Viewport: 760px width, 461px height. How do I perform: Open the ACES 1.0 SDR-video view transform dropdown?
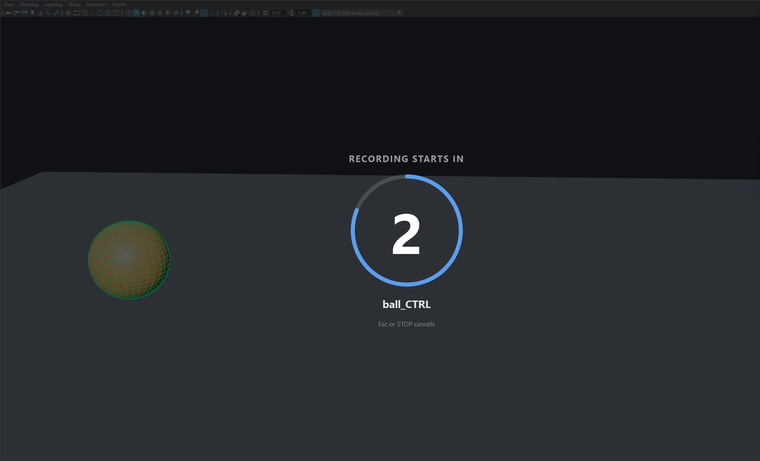coord(361,13)
